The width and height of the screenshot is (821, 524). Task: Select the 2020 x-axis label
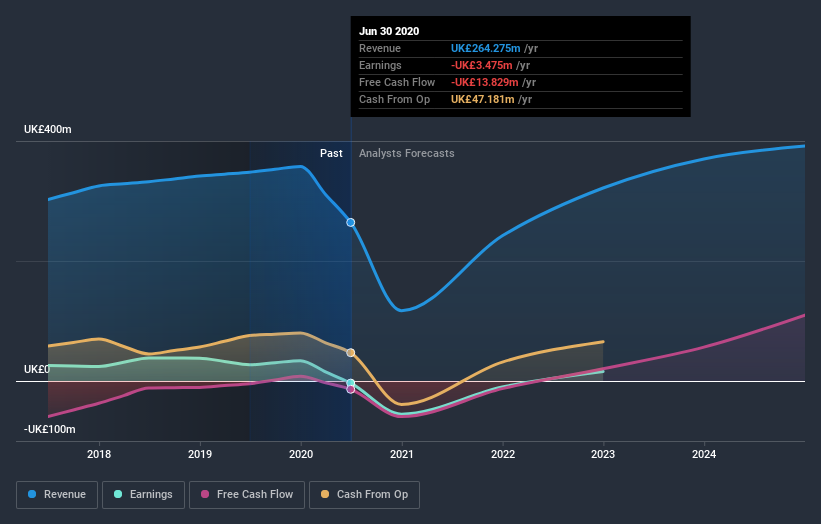click(x=301, y=454)
